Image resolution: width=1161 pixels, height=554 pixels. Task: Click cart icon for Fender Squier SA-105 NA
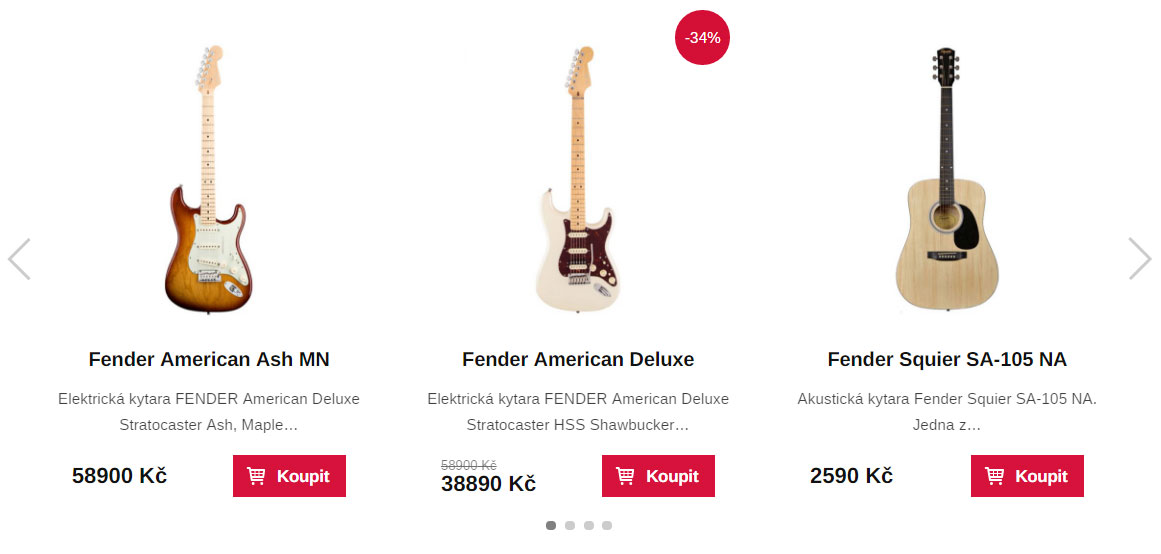click(x=995, y=476)
